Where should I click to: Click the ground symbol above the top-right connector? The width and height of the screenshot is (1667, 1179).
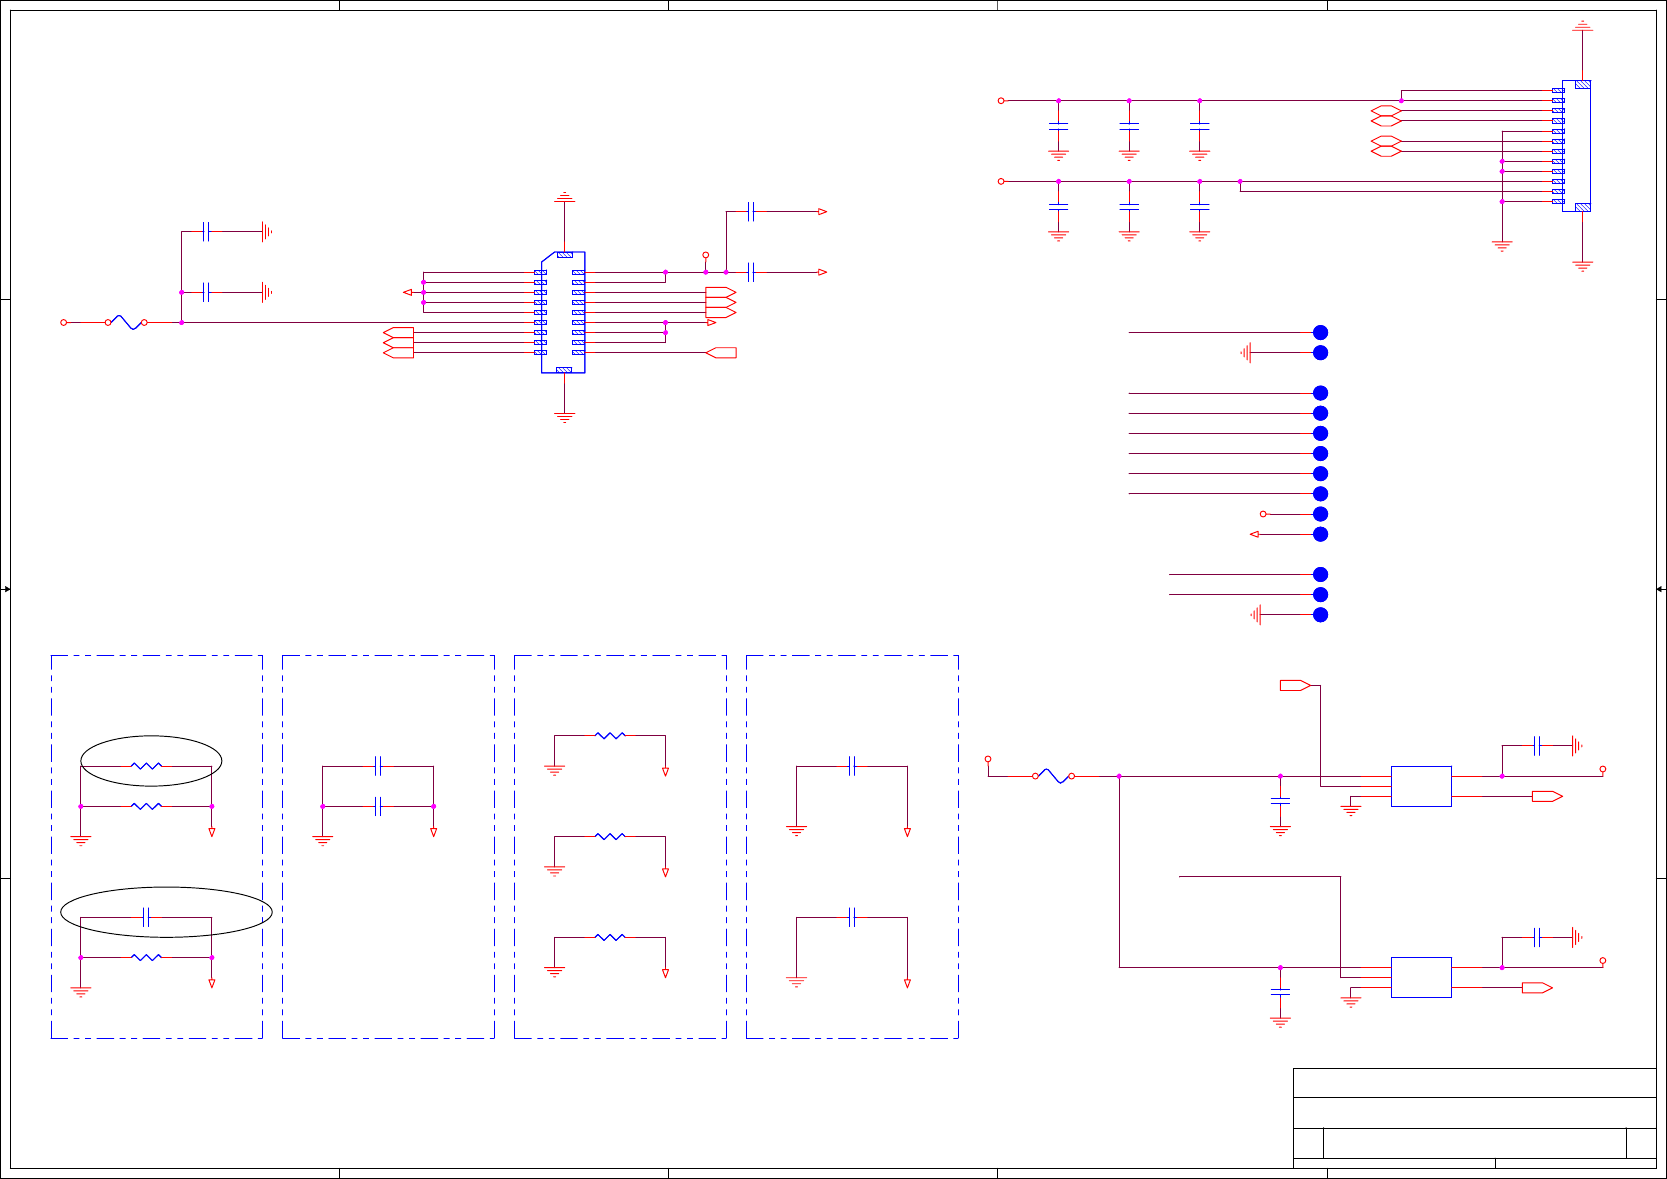pyautogui.click(x=1582, y=25)
